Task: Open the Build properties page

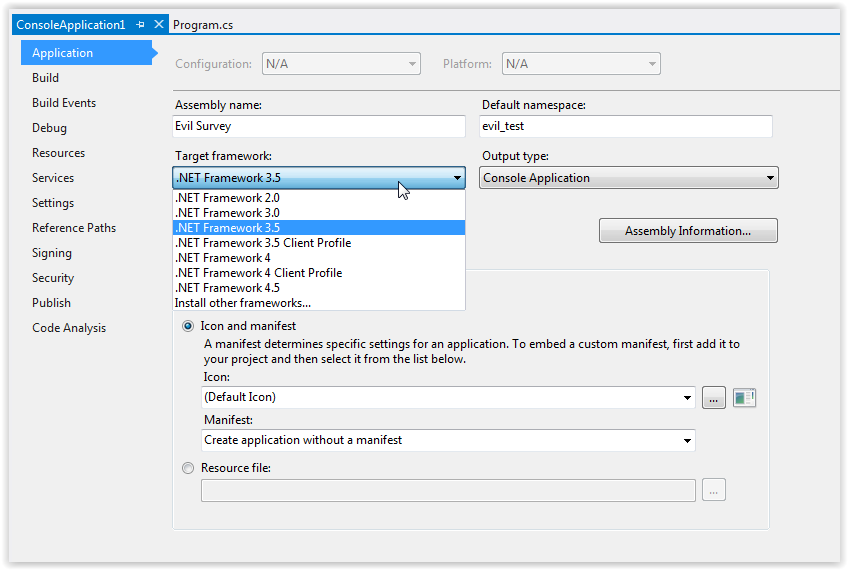Action: 45,78
